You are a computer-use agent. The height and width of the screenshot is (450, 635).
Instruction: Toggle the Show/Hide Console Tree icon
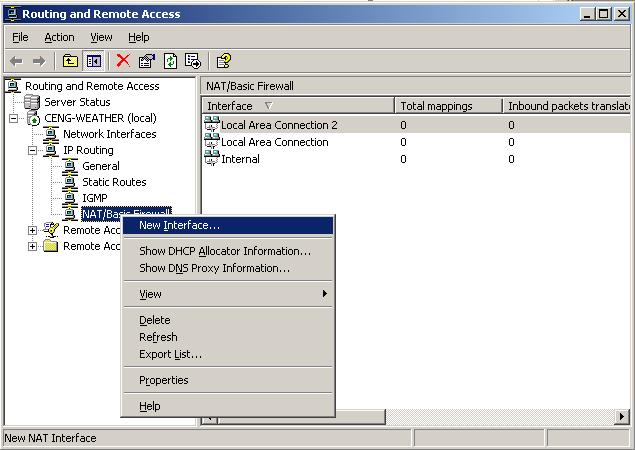tap(93, 61)
